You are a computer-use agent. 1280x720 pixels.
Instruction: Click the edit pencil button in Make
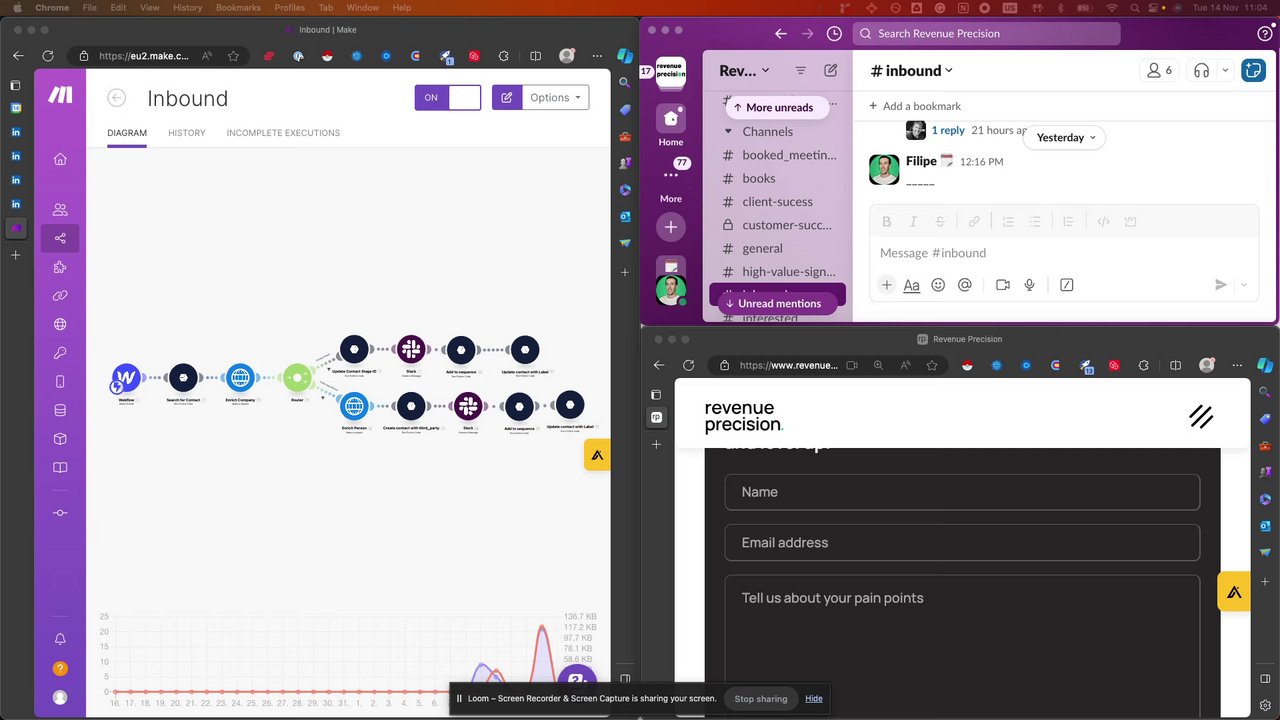[507, 97]
